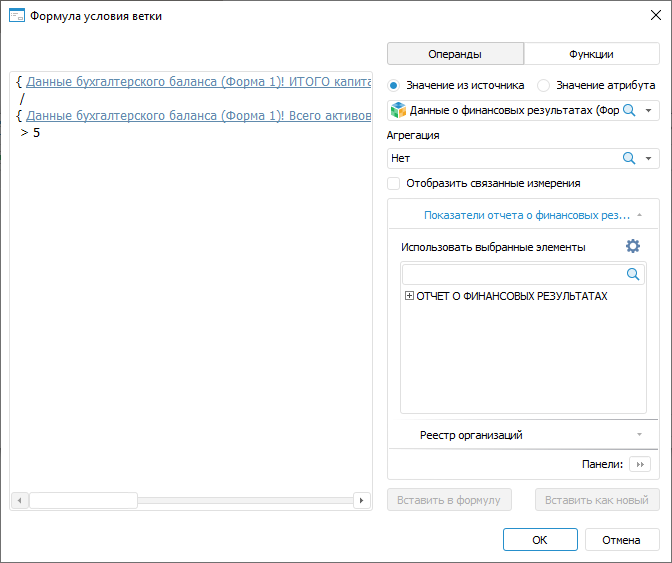The image size is (672, 563).
Task: Click the search icon in data source field
Action: (629, 110)
